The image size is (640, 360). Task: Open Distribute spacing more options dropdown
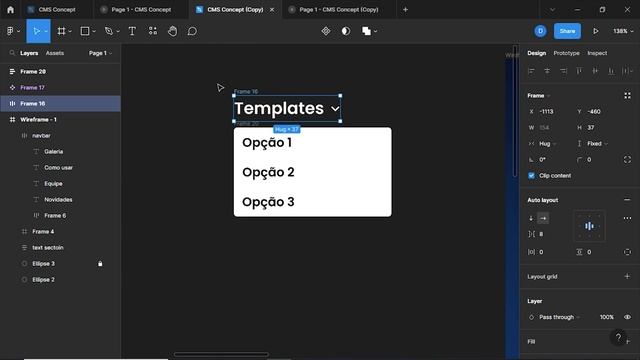tap(627, 71)
